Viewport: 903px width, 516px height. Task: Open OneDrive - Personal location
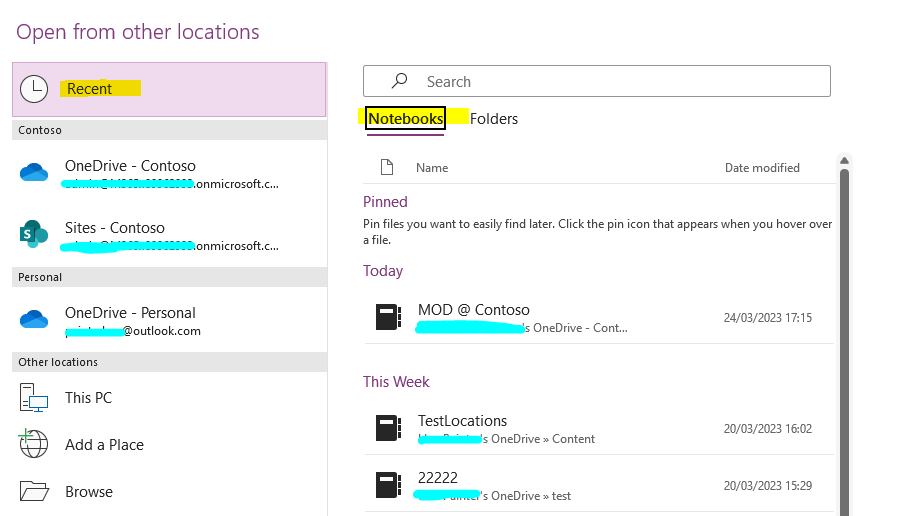tap(169, 321)
